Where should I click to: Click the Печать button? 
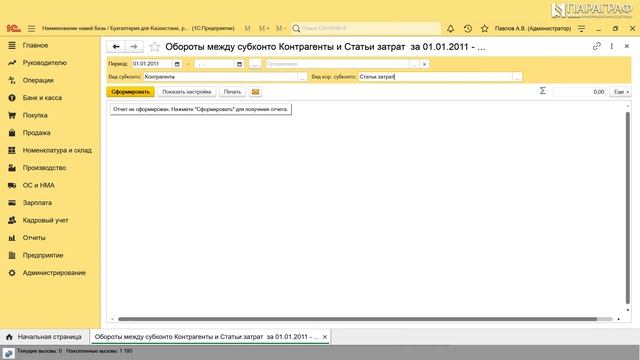click(232, 92)
